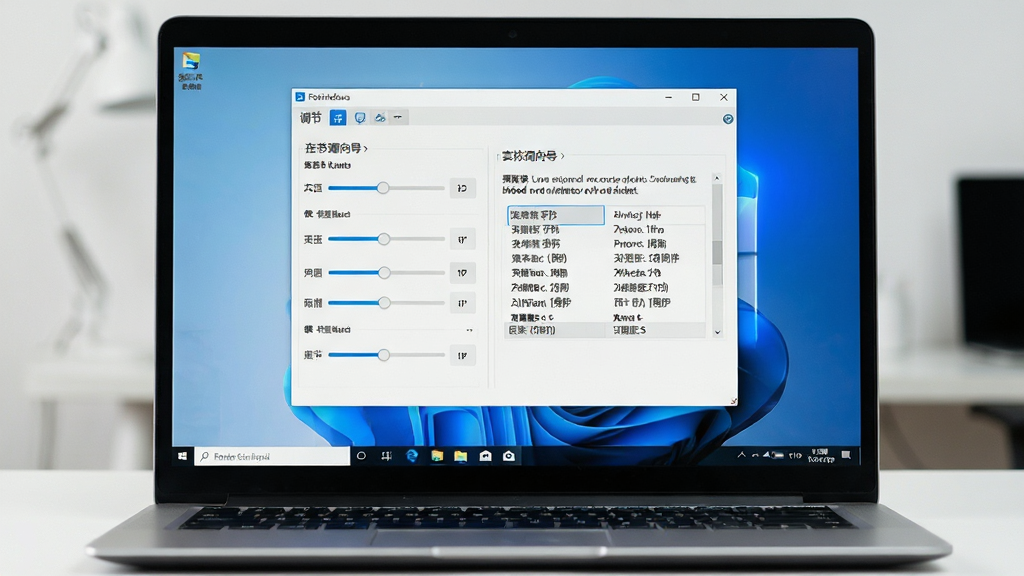1024x576 pixels.
Task: Open the Windows Start menu
Action: [182, 456]
